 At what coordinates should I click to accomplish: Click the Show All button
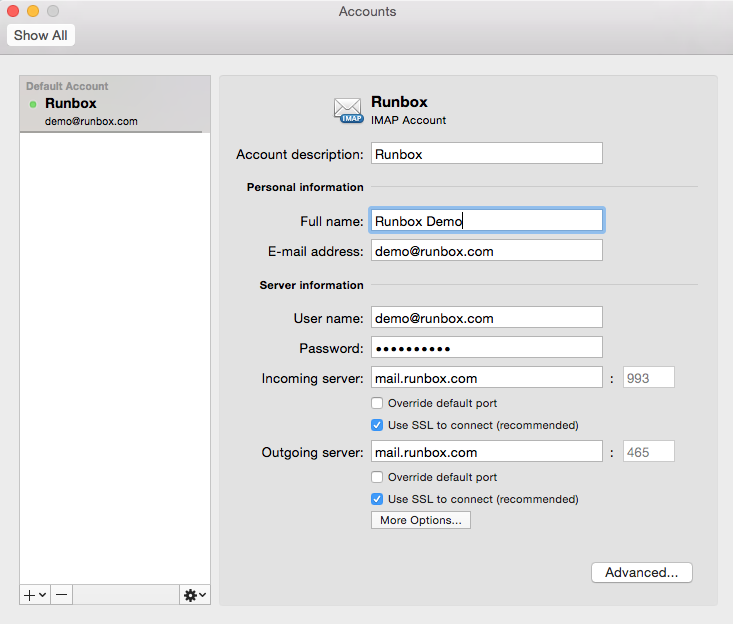click(x=41, y=35)
